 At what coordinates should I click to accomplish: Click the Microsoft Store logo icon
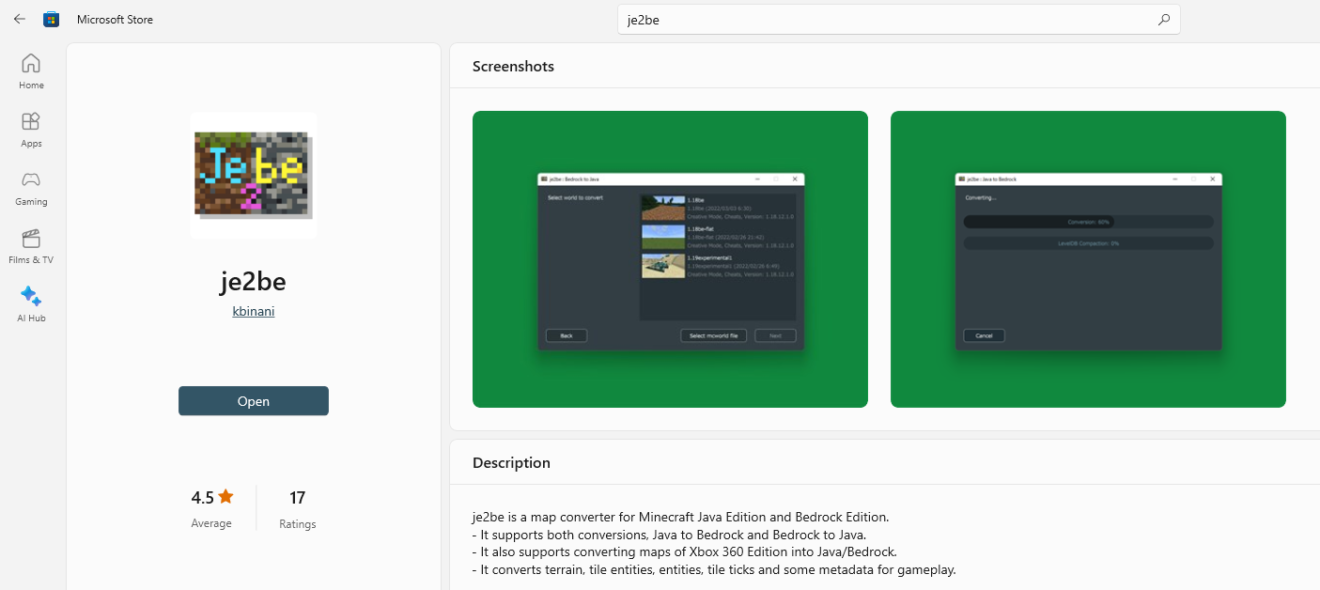(51, 19)
